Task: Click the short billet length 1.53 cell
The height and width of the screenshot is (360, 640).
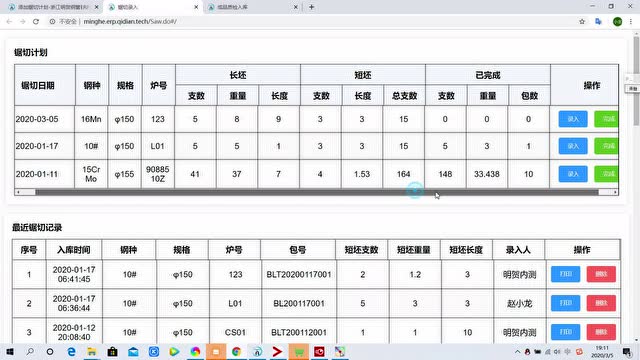Action: point(362,174)
